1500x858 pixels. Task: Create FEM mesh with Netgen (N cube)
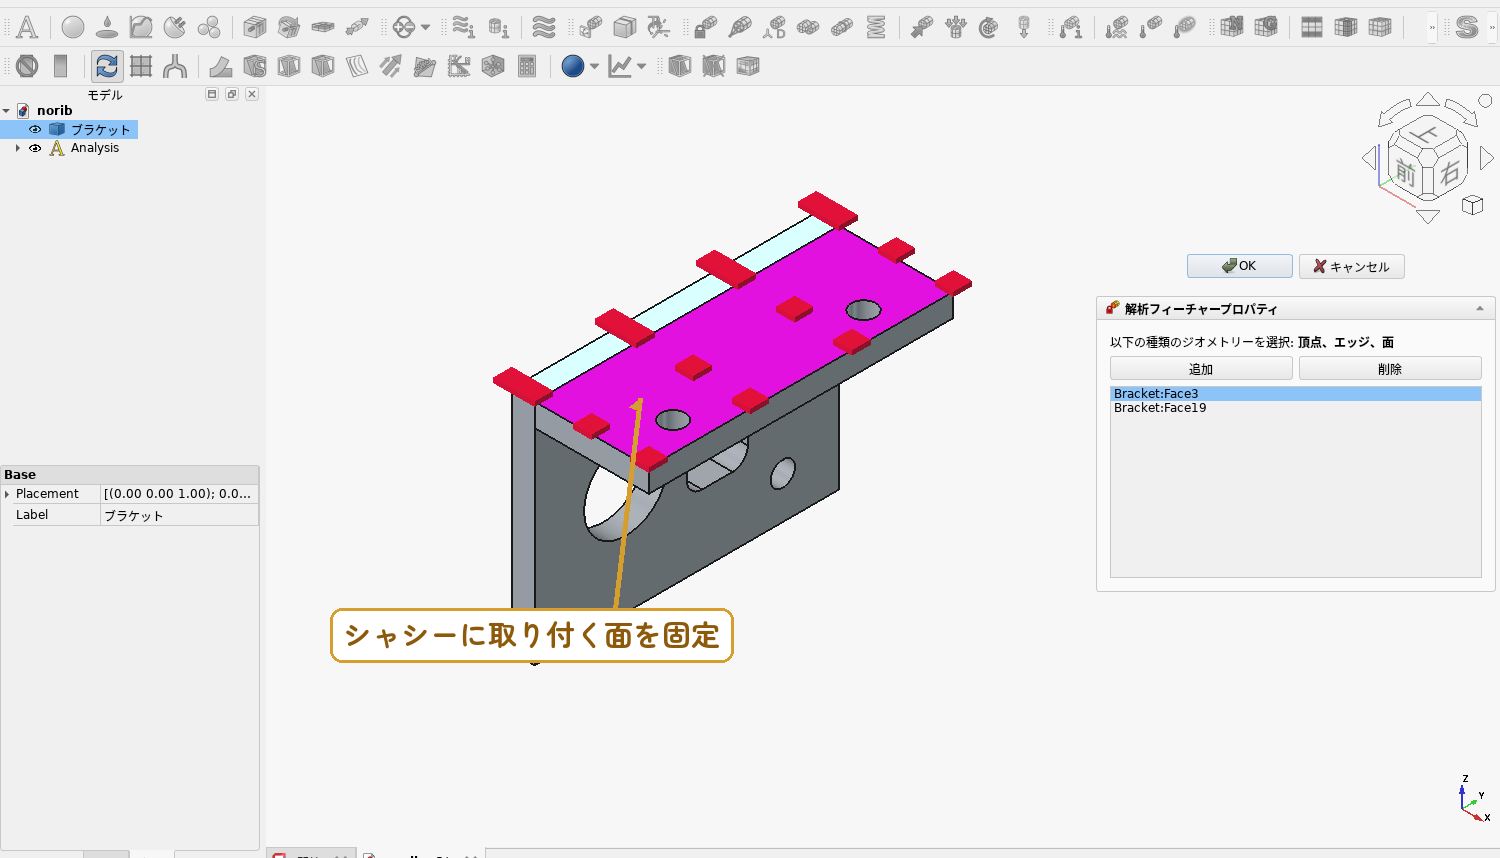coord(1231,27)
